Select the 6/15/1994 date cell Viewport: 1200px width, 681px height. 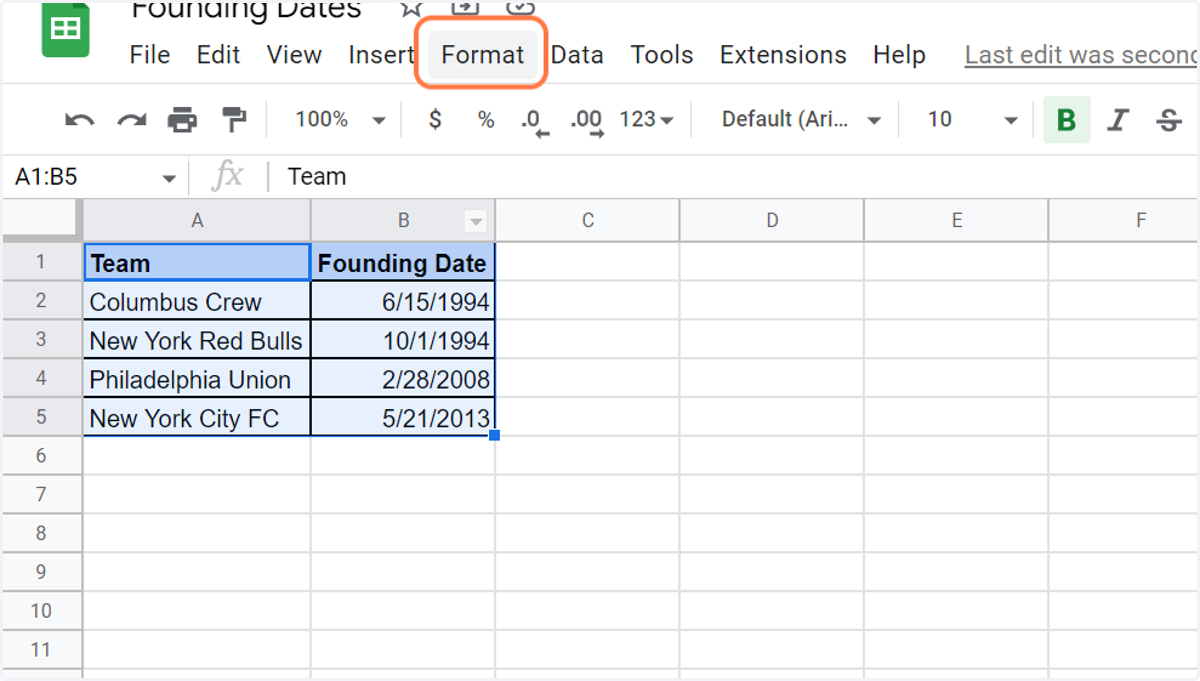[x=403, y=301]
